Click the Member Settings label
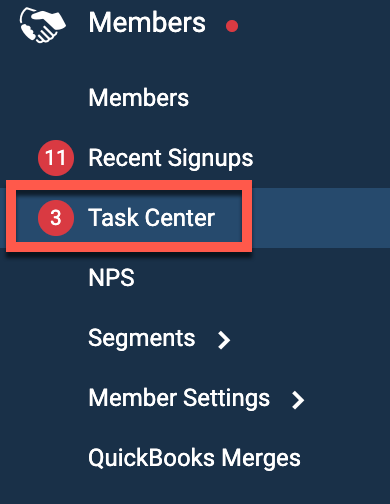Screen dimensions: 390x504 click(x=179, y=398)
